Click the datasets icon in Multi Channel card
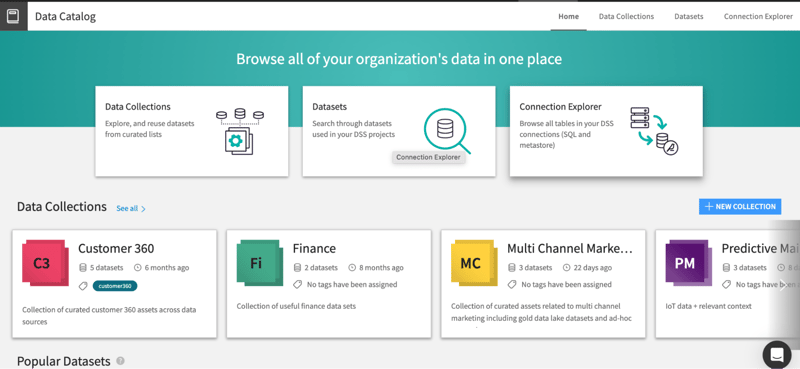Image resolution: width=800 pixels, height=369 pixels. [x=512, y=267]
